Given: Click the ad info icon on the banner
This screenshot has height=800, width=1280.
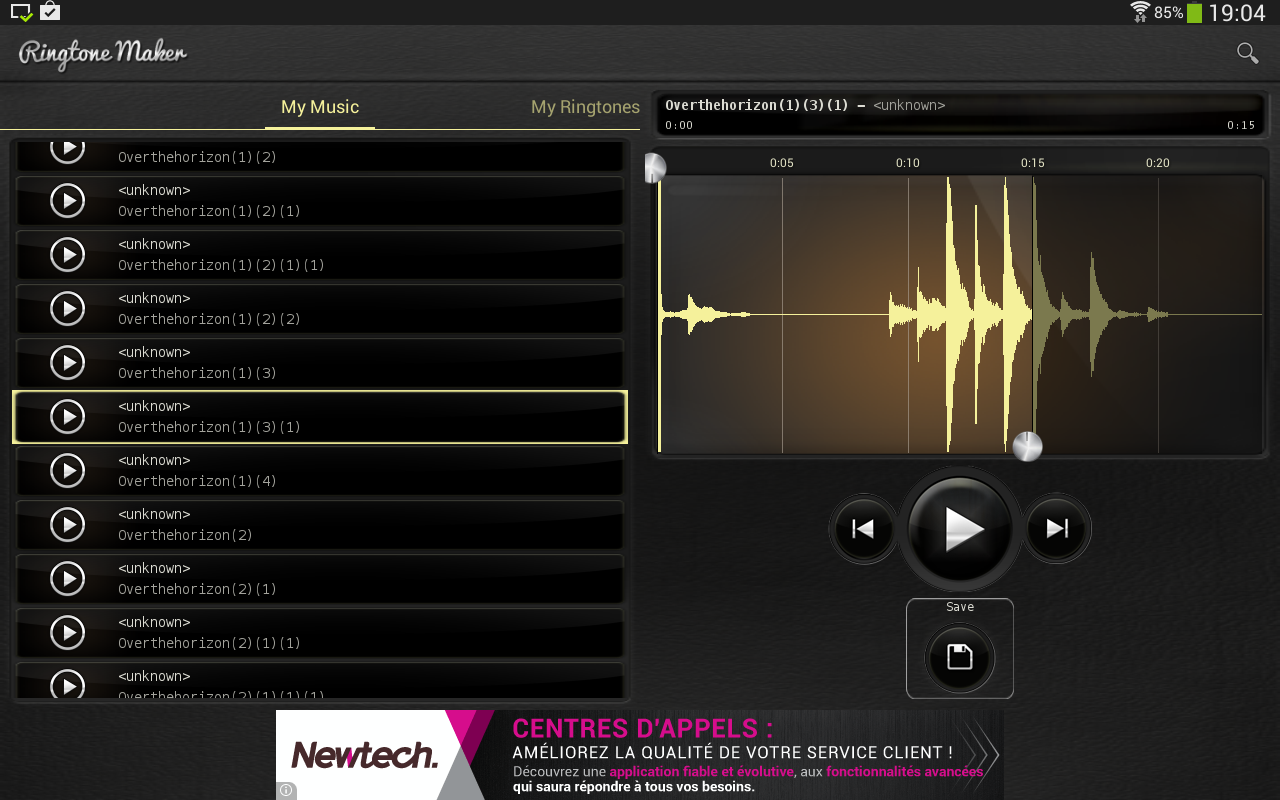Looking at the screenshot, I should click(286, 790).
